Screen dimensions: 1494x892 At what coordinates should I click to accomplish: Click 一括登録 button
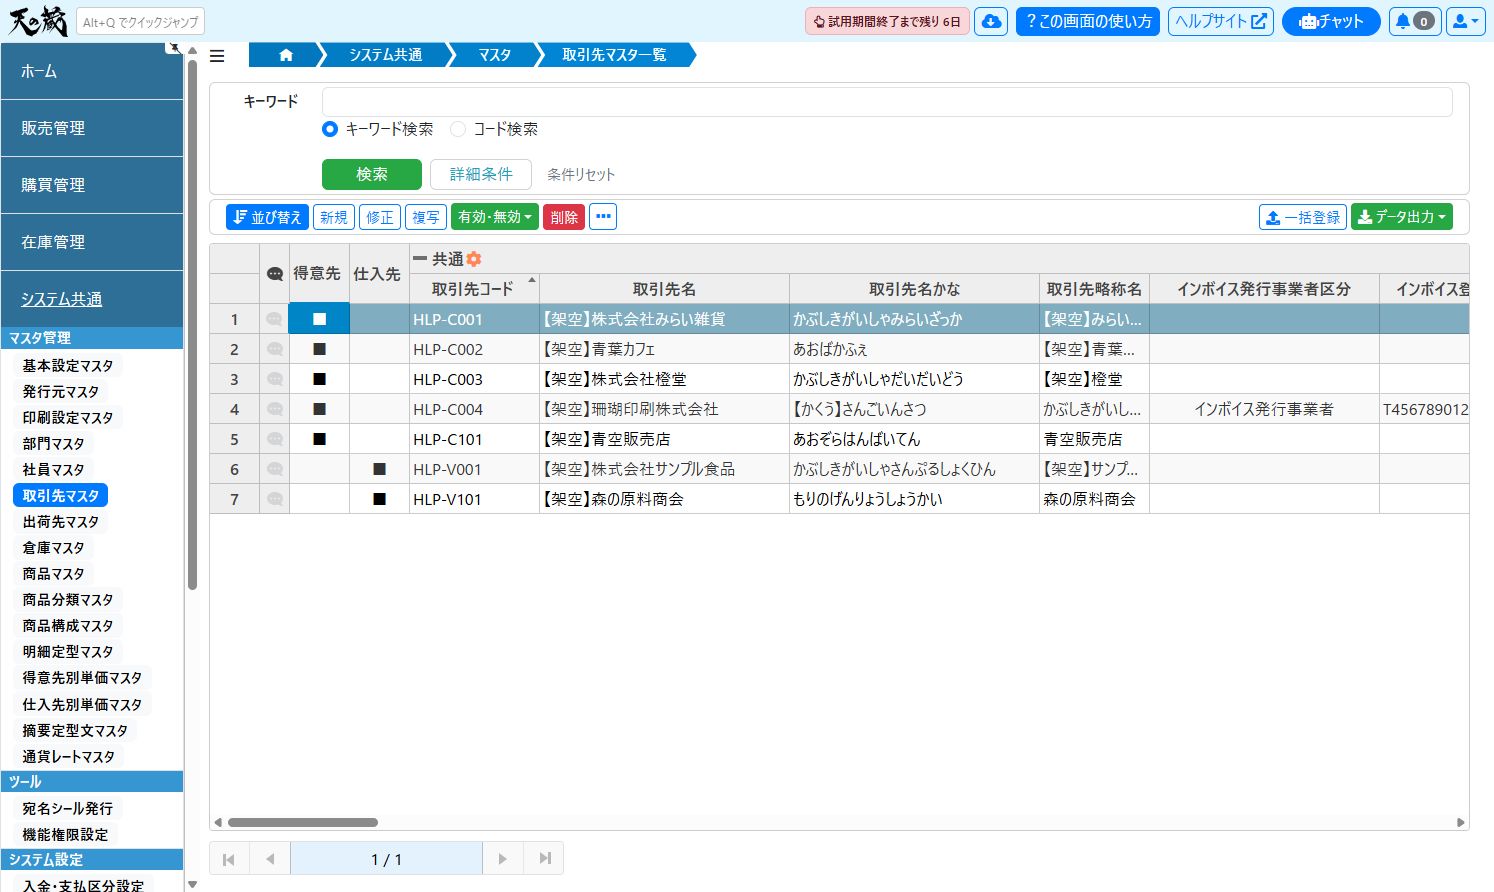1303,216
